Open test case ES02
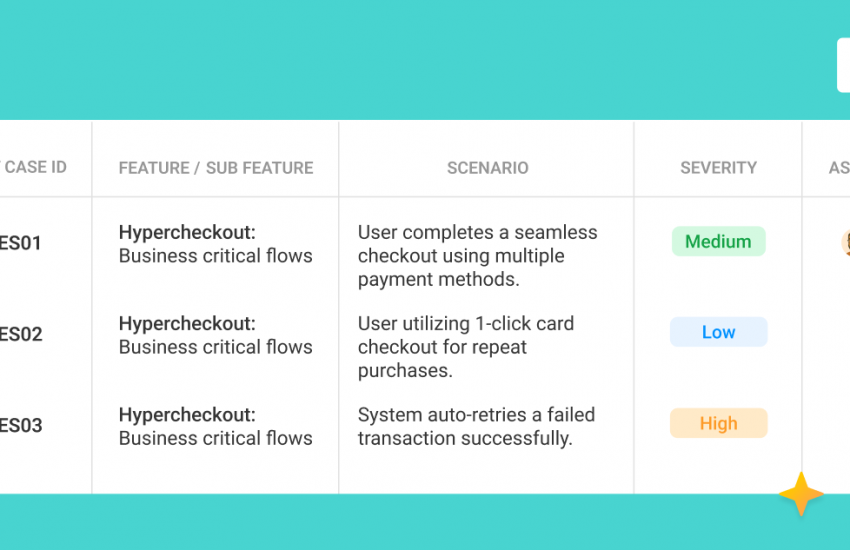 (x=21, y=334)
